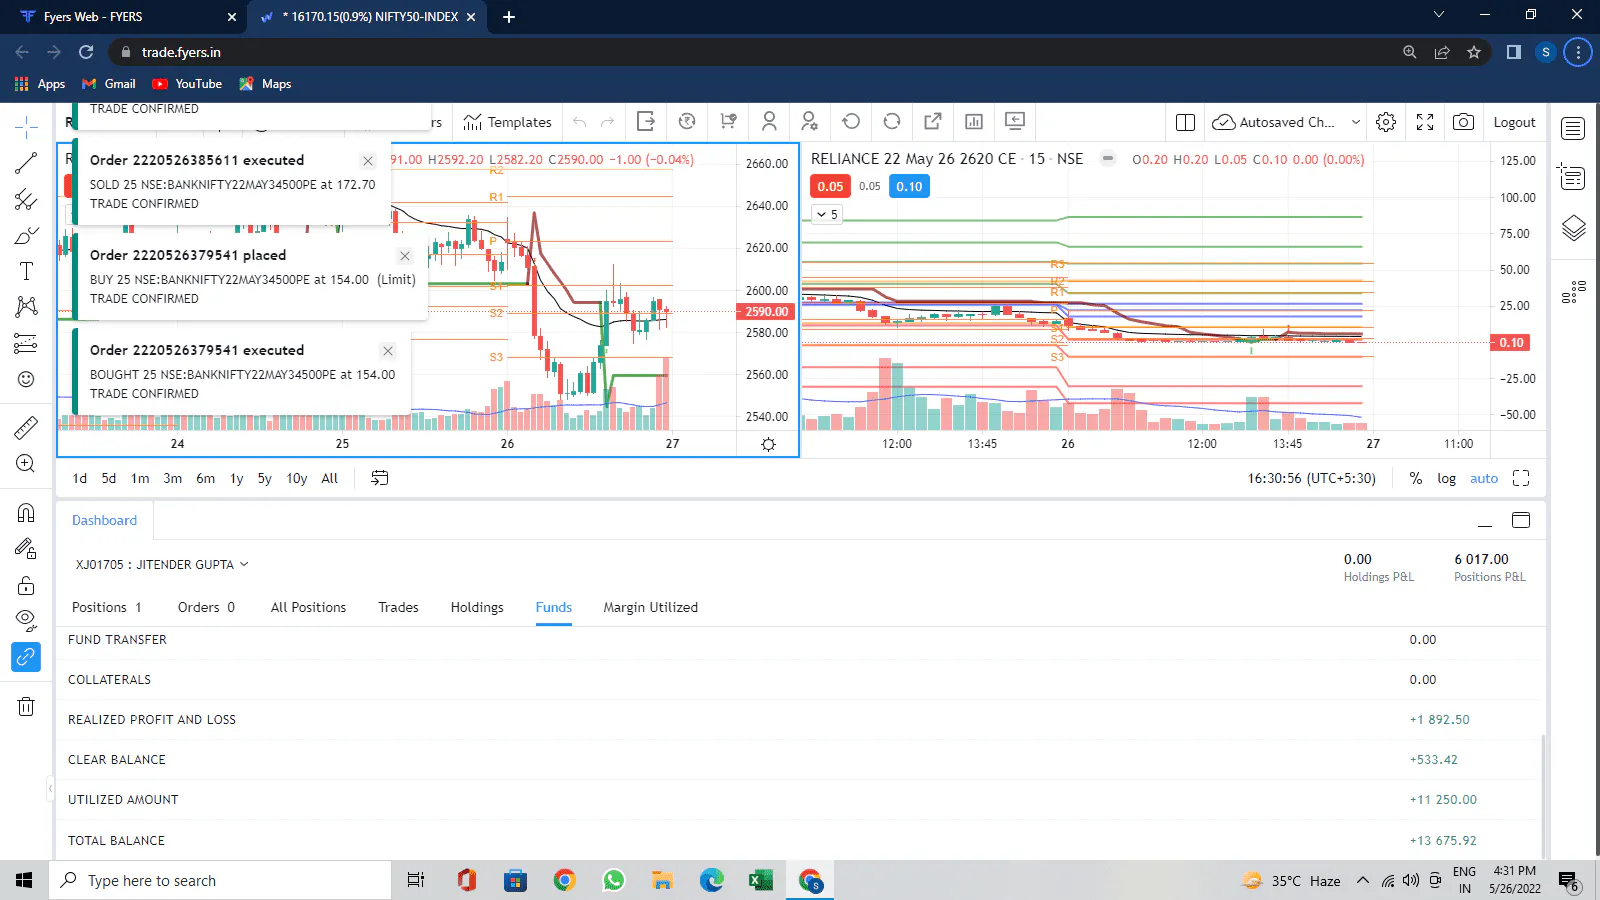Toggle percent scale on chart
The image size is (1600, 900).
coord(1415,478)
